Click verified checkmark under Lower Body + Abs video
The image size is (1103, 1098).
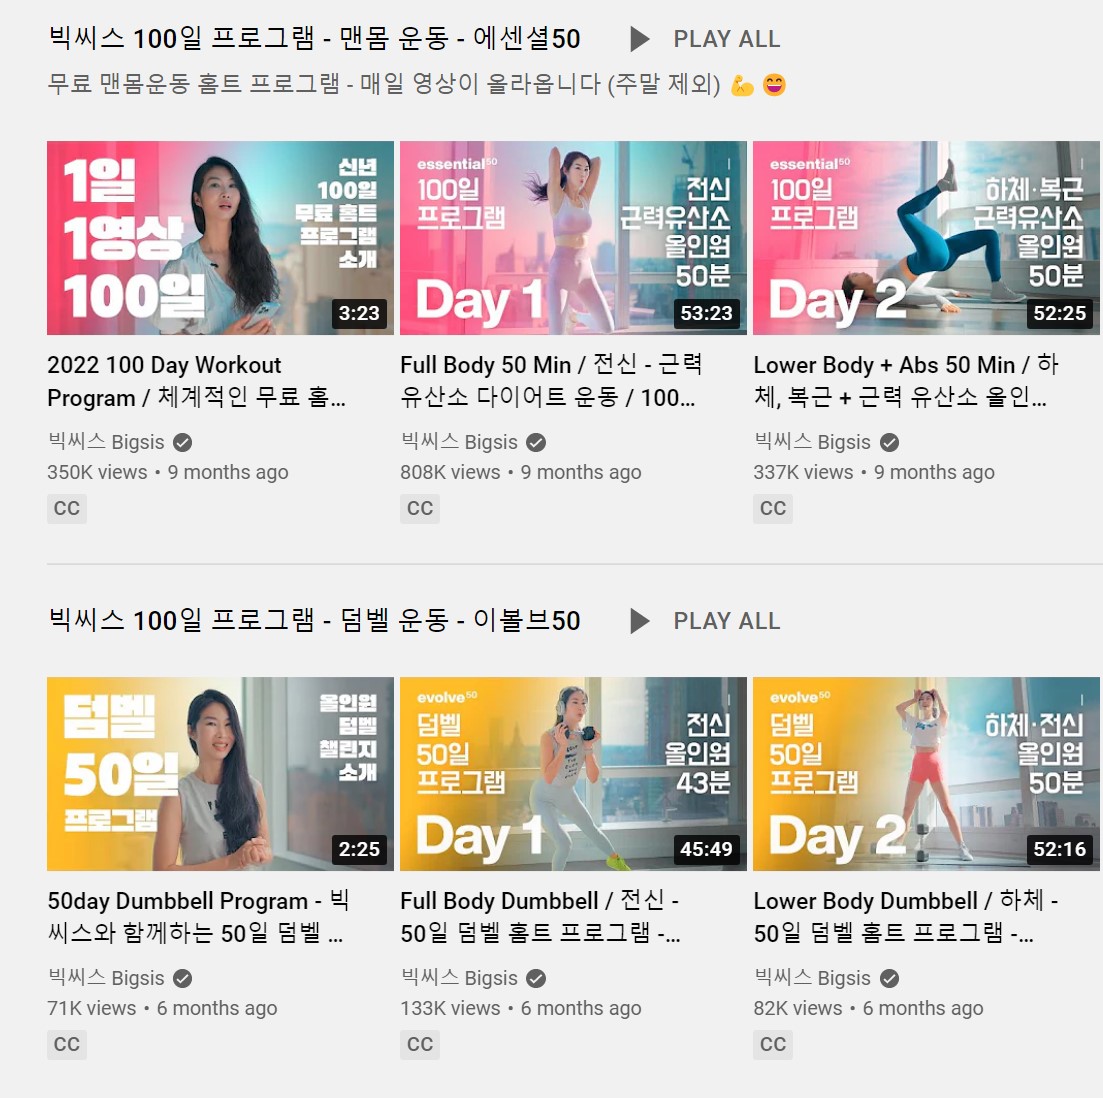[889, 442]
